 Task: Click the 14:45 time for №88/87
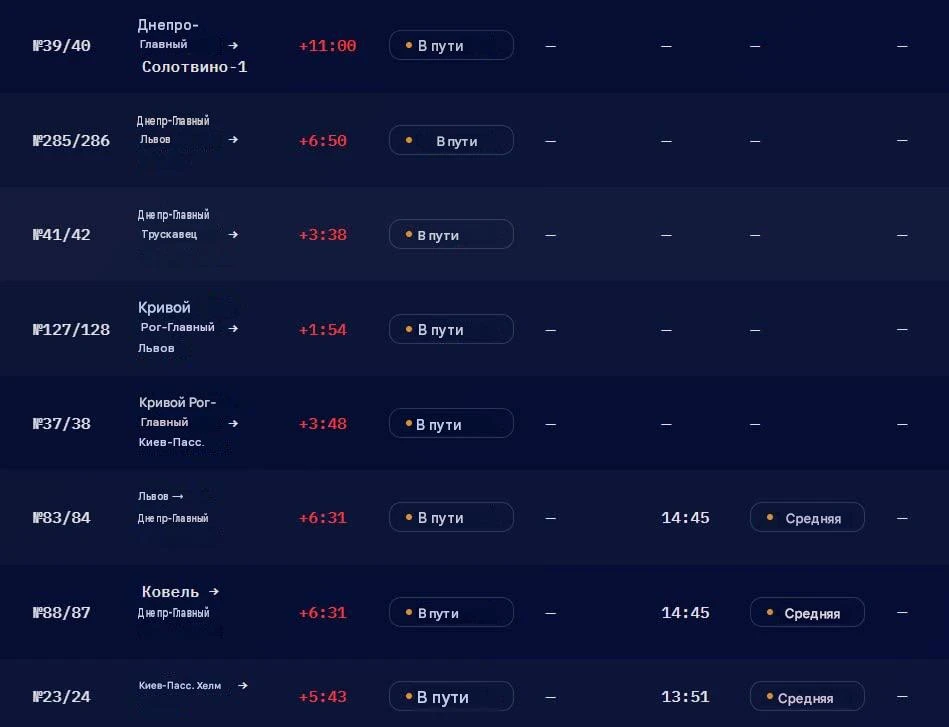[685, 613]
